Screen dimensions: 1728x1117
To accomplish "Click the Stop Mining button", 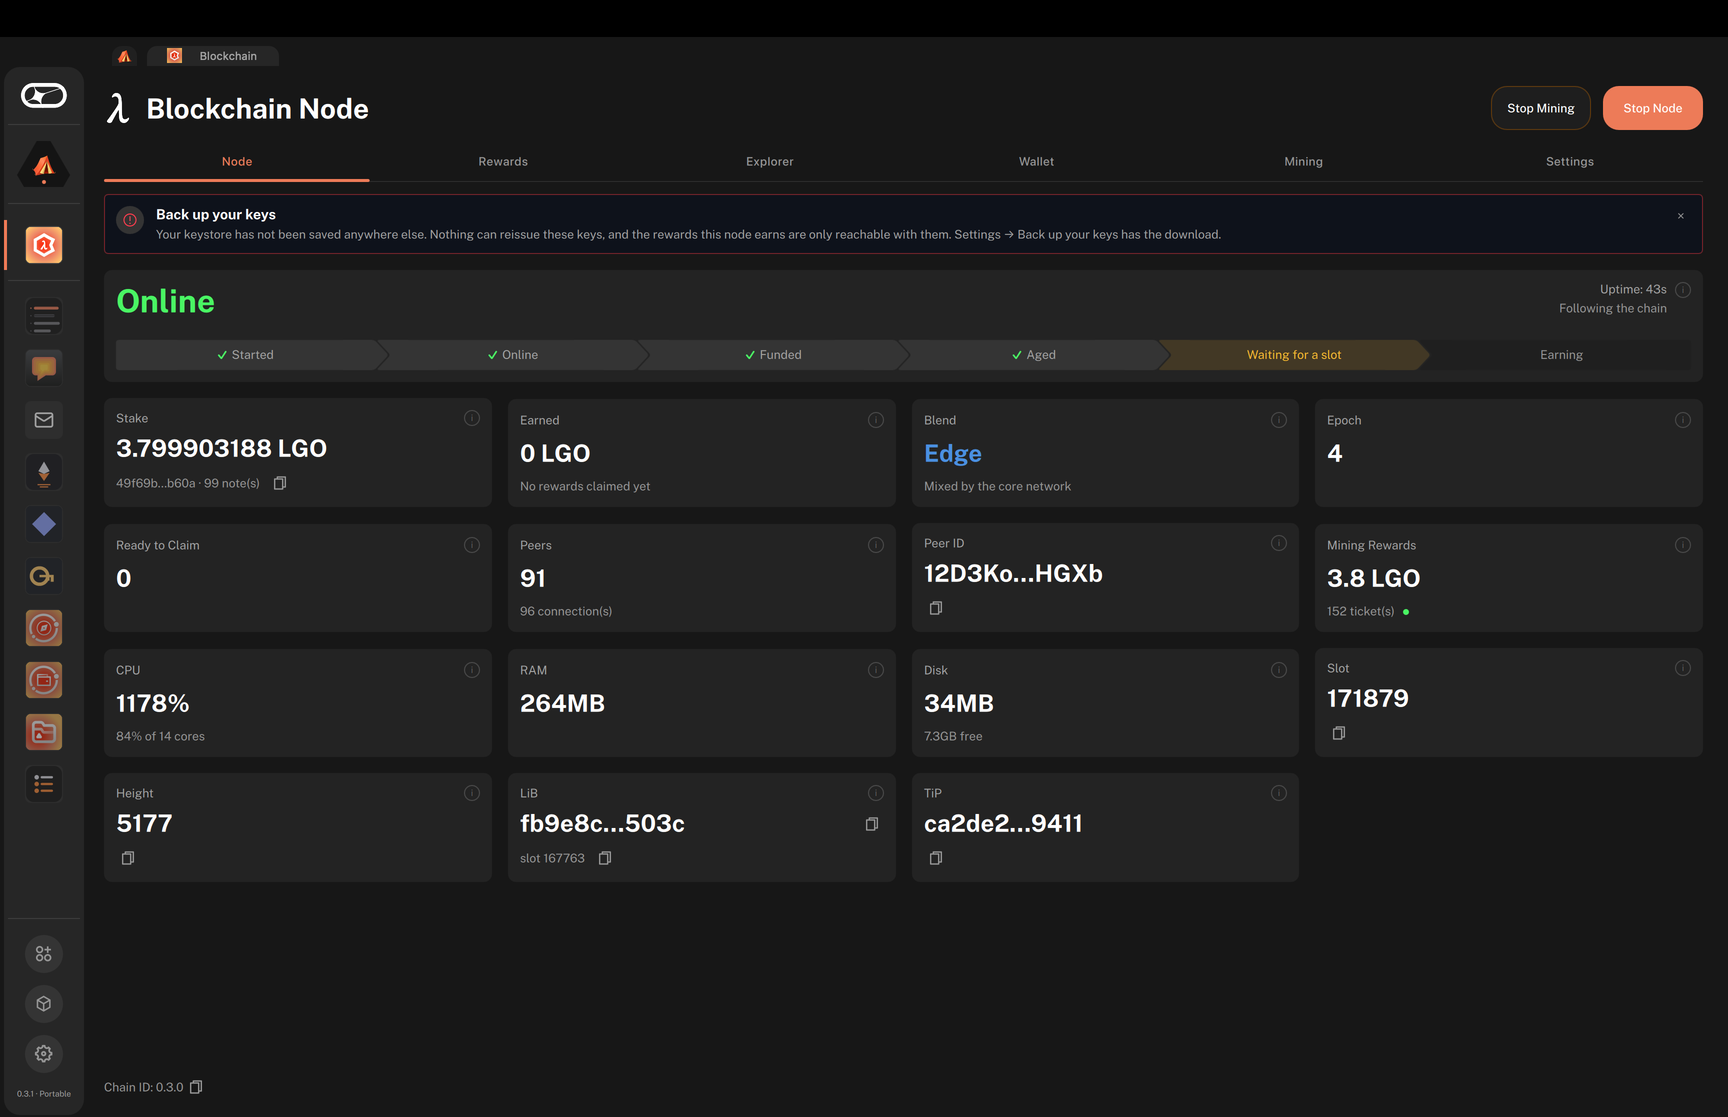I will [1541, 108].
